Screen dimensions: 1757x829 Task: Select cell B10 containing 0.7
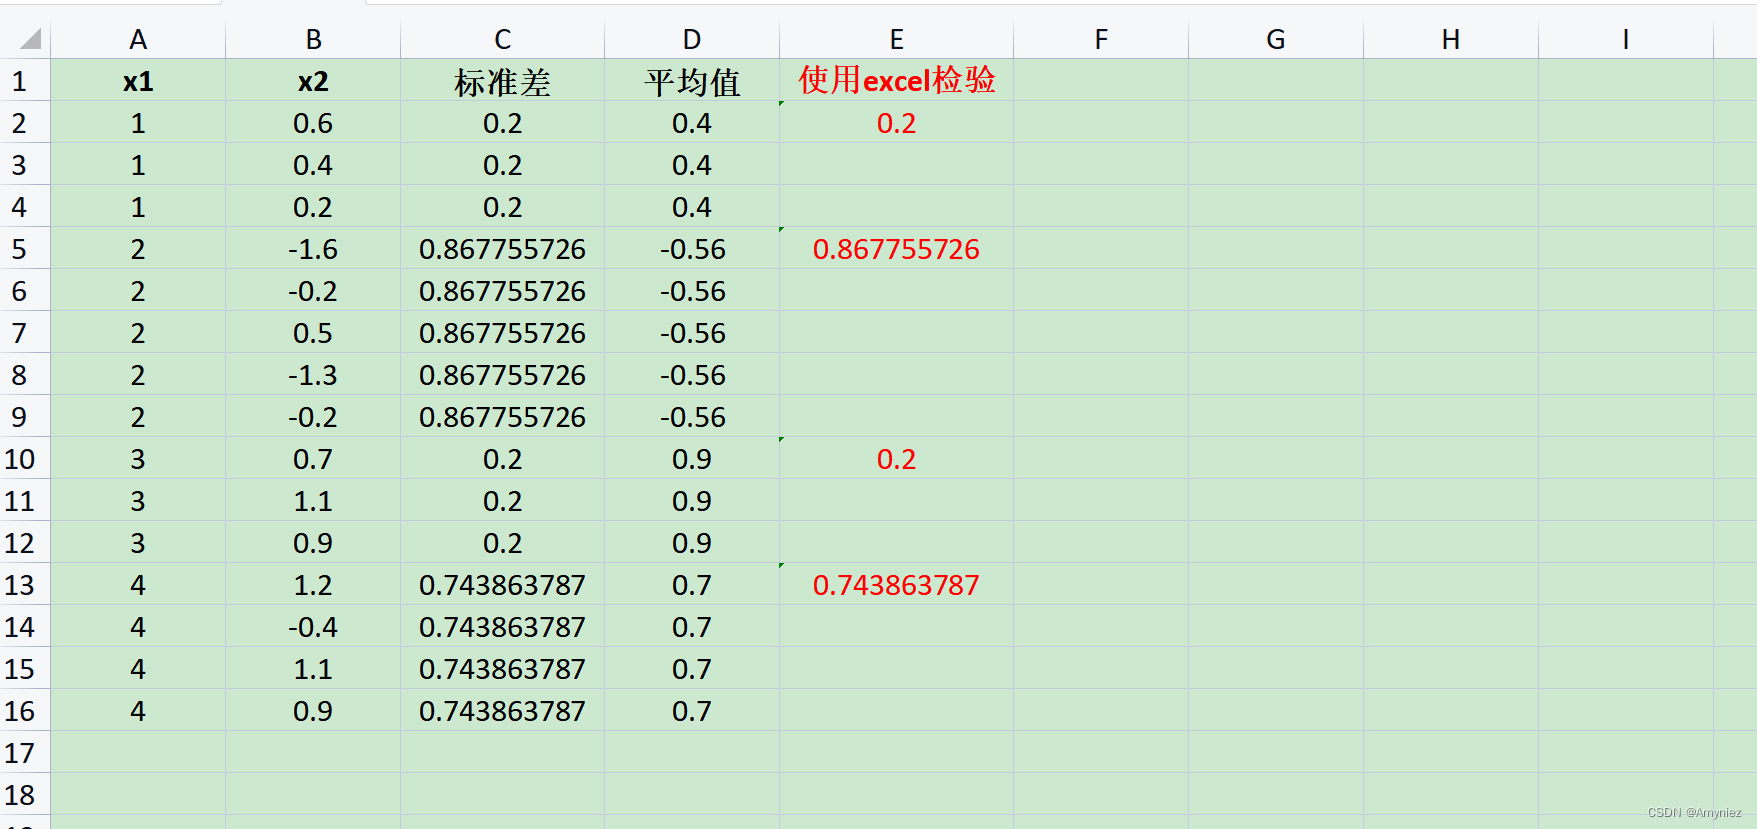(313, 459)
